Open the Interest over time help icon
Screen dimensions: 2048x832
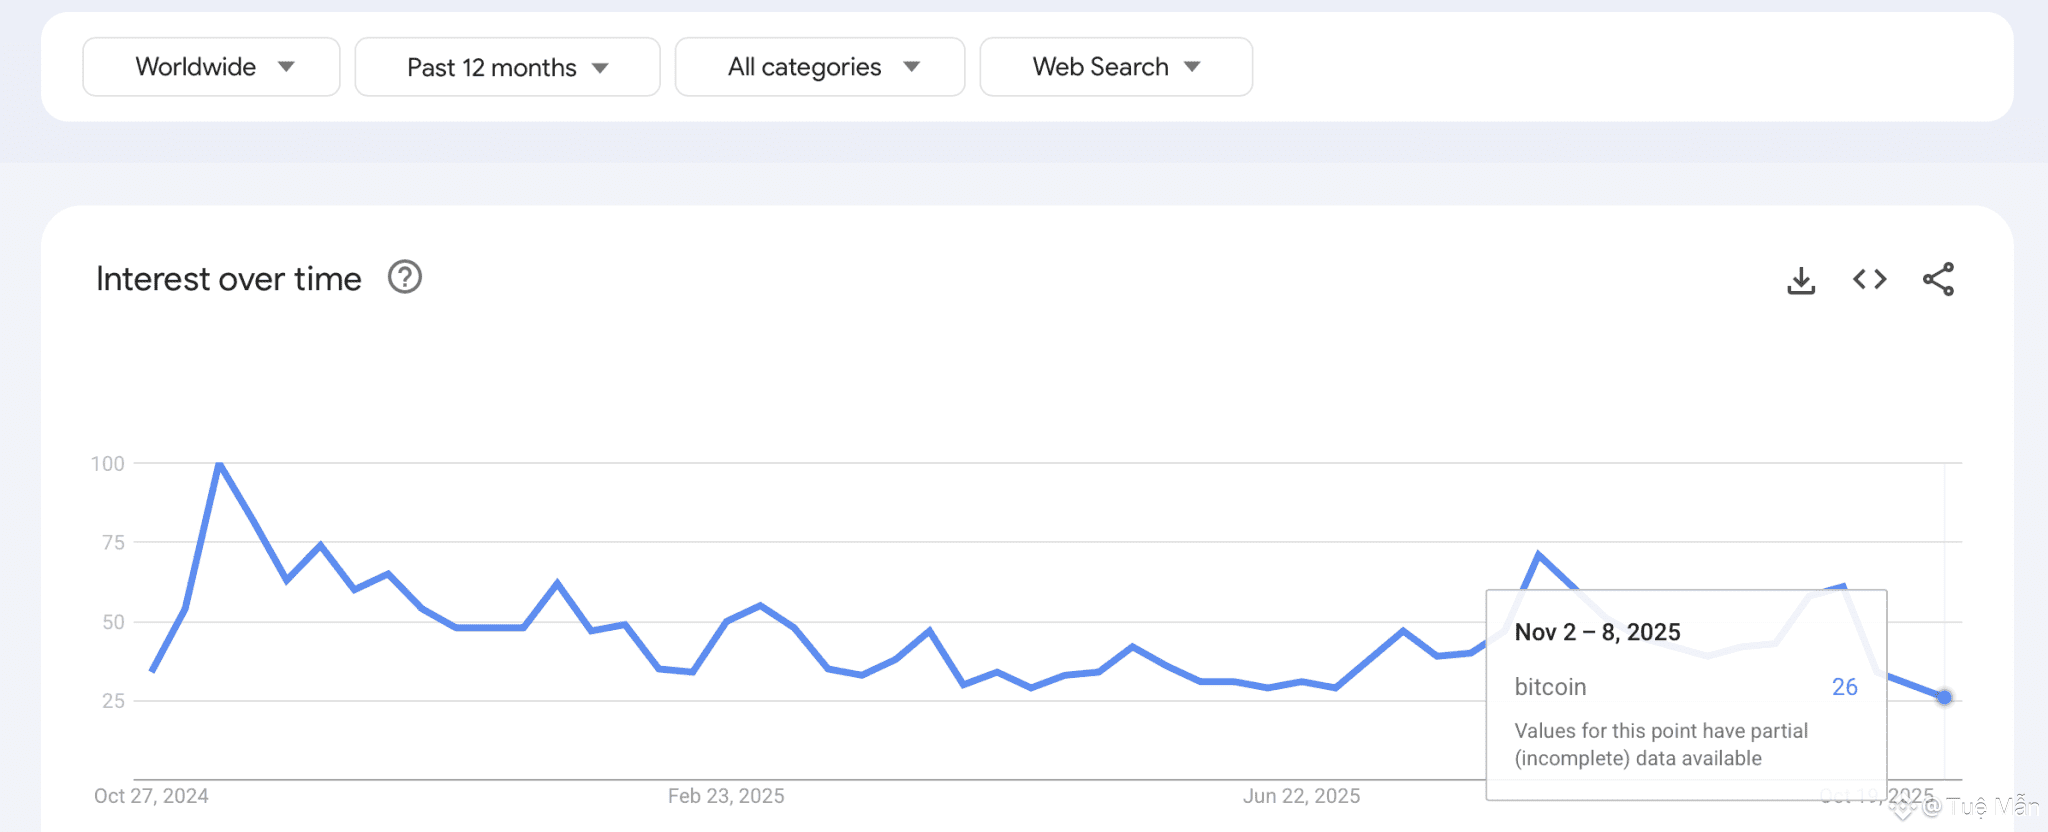pos(405,277)
